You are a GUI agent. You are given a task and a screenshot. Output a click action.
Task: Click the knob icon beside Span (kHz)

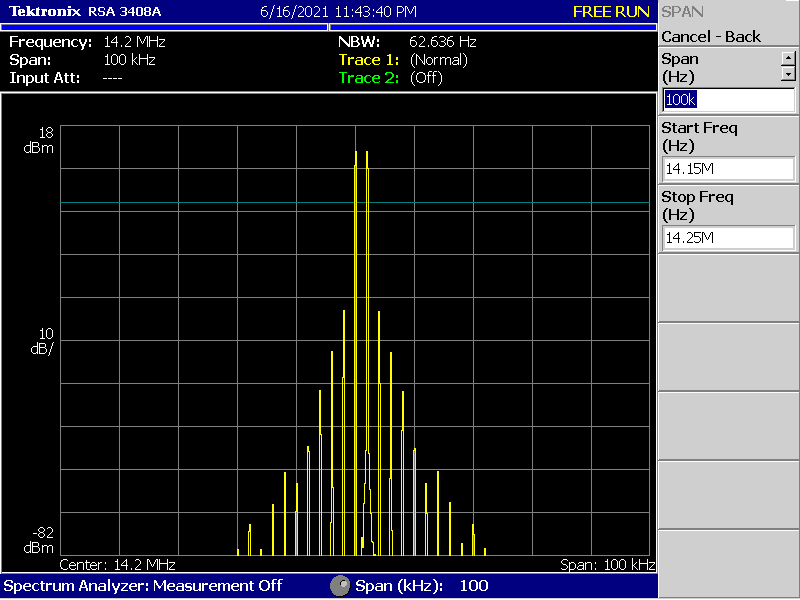tap(340, 585)
